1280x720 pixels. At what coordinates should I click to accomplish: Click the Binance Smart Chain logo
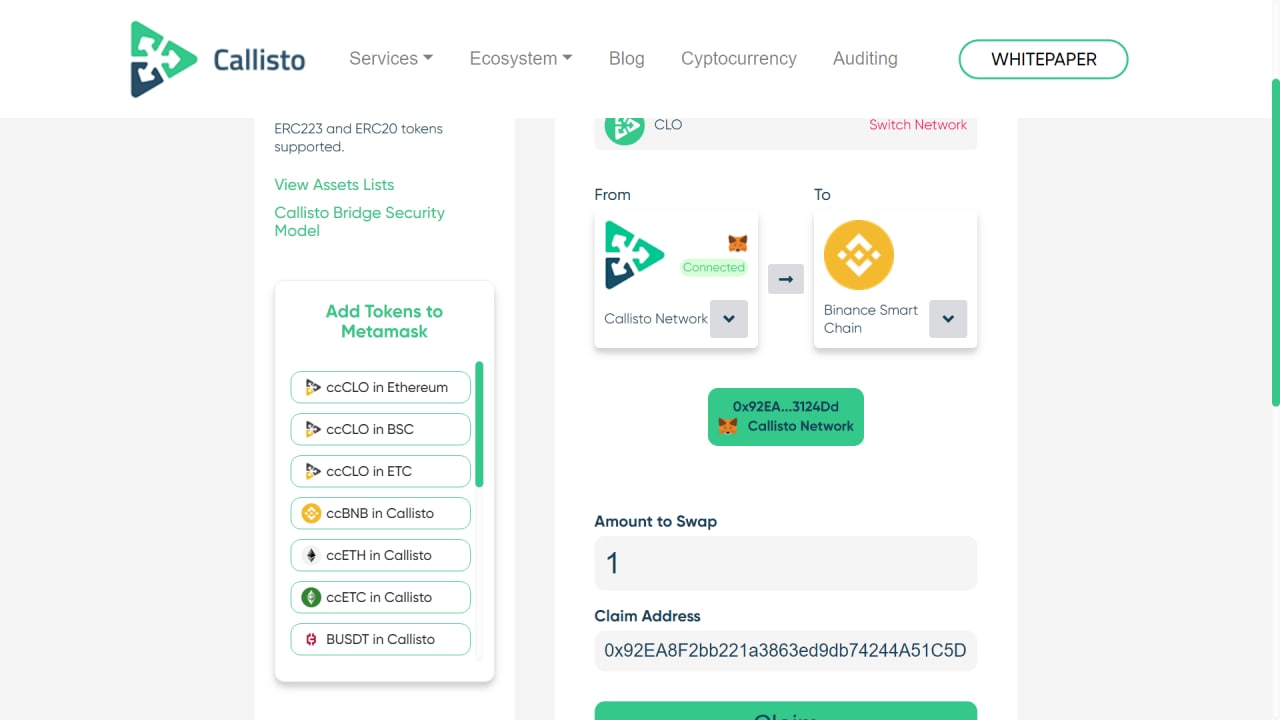[x=858, y=255]
